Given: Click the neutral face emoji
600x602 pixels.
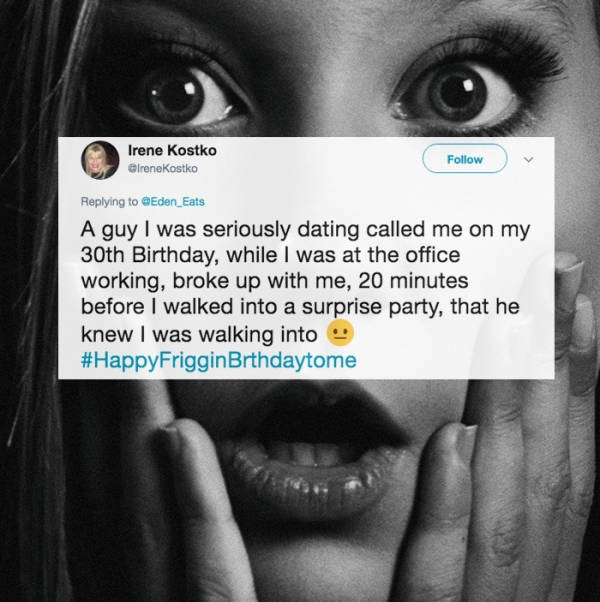Looking at the screenshot, I should (340, 333).
